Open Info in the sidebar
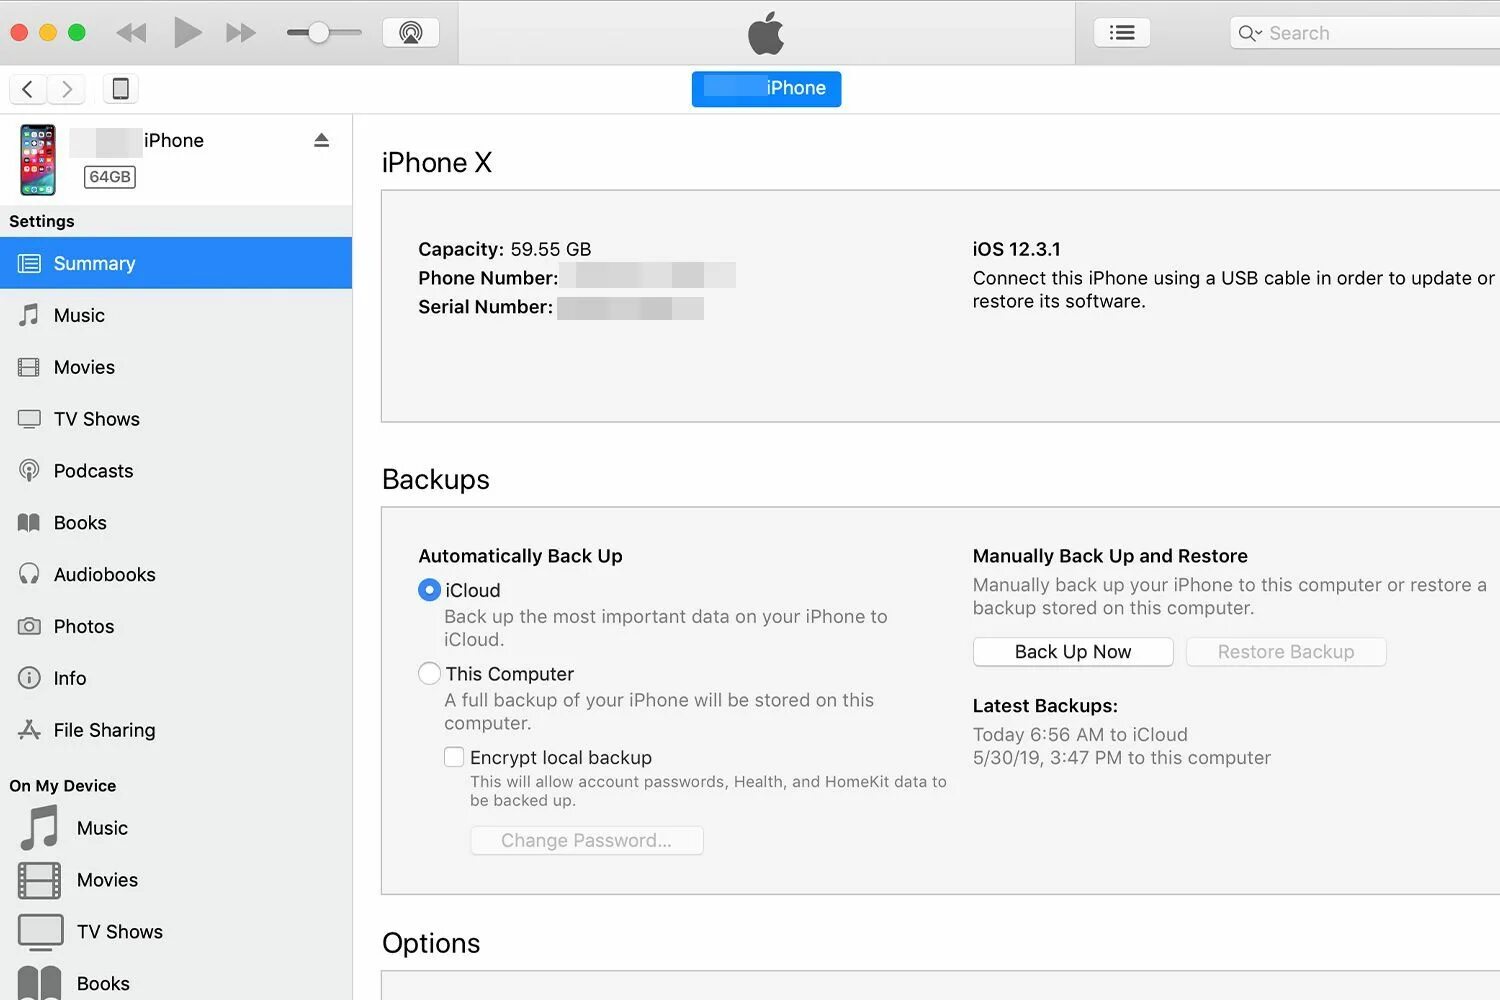The height and width of the screenshot is (1000, 1500). 176,678
